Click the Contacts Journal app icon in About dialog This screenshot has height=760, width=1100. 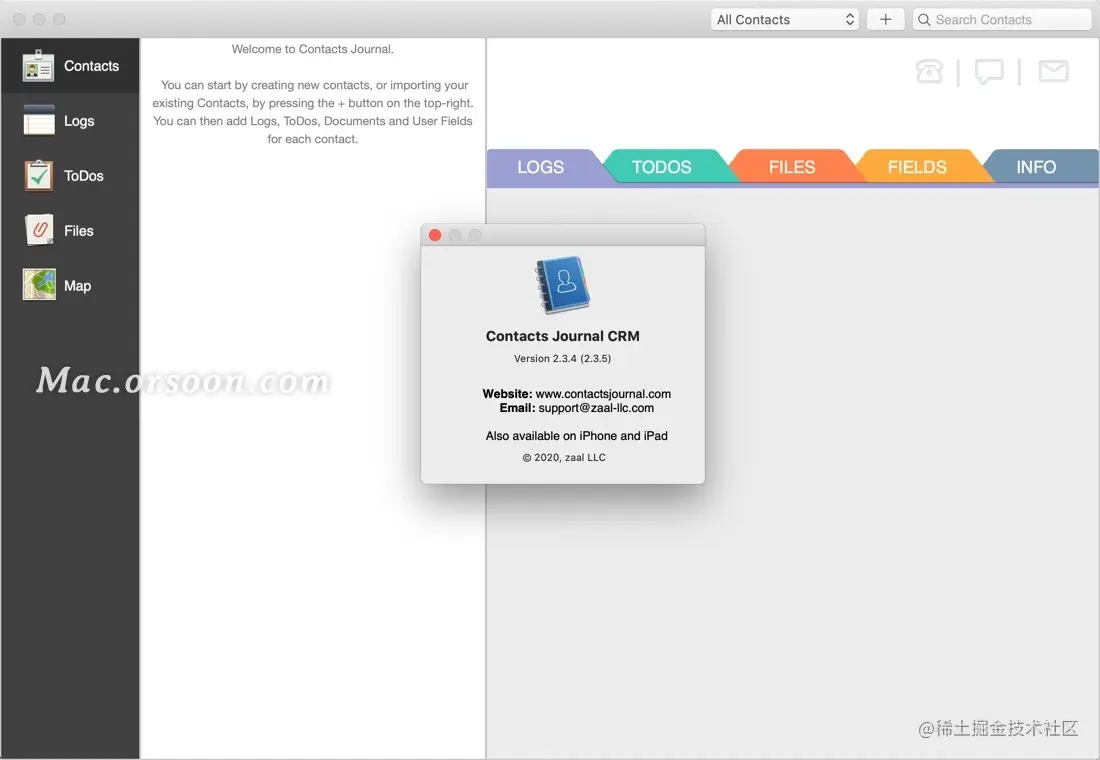click(563, 284)
